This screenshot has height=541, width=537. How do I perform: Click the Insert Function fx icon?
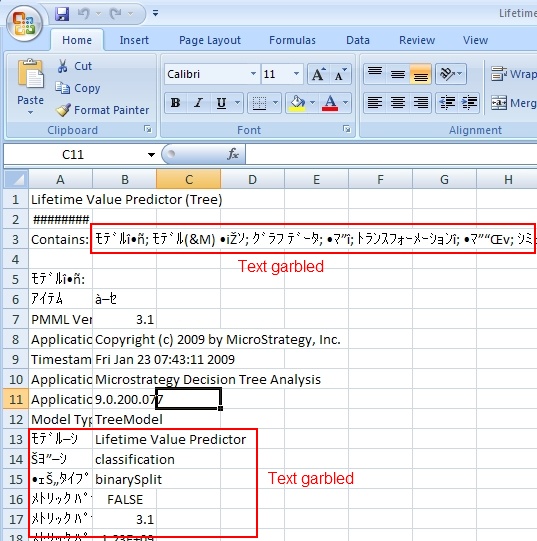pos(233,154)
